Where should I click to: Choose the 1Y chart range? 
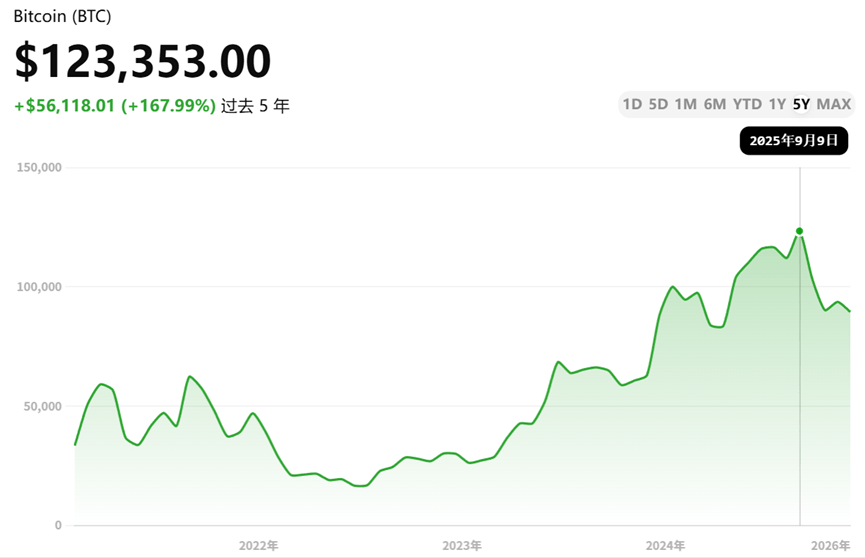point(777,104)
